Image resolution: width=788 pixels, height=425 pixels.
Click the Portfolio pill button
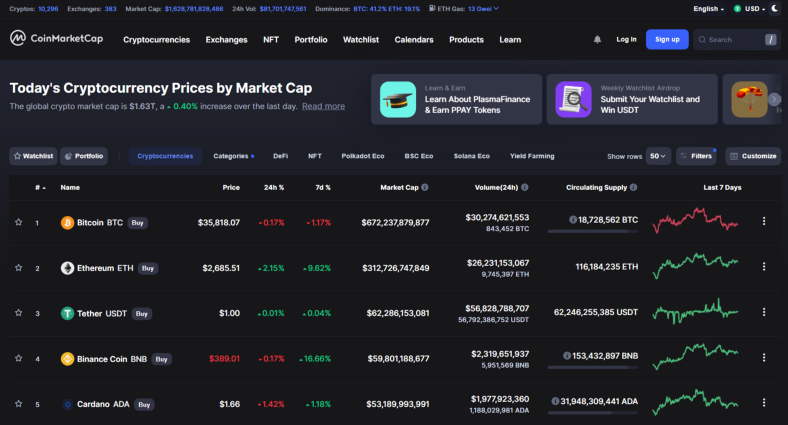(84, 156)
